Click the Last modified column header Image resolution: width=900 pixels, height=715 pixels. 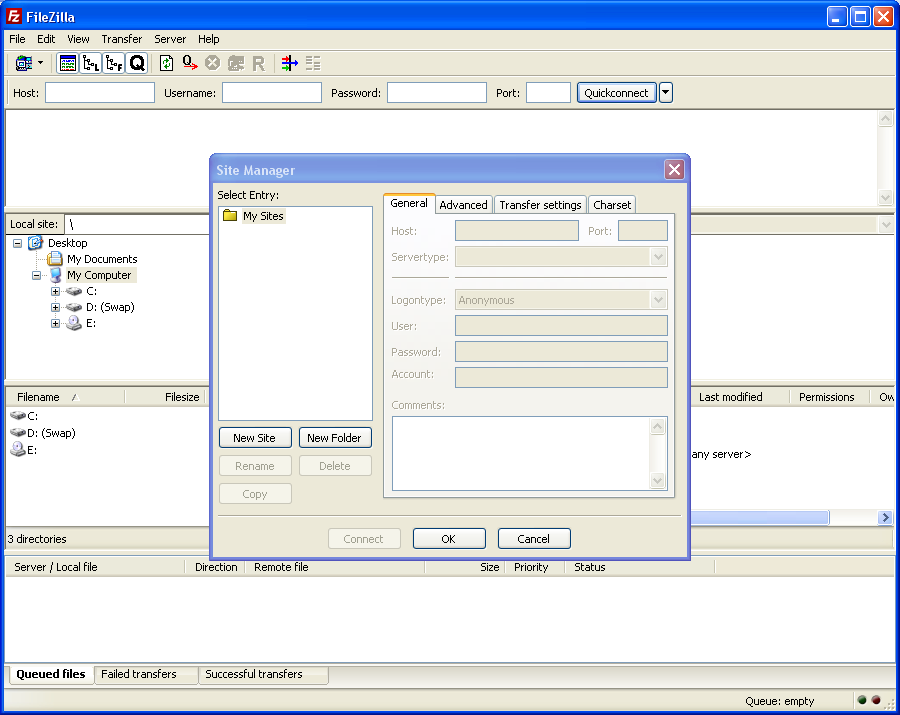coord(739,397)
